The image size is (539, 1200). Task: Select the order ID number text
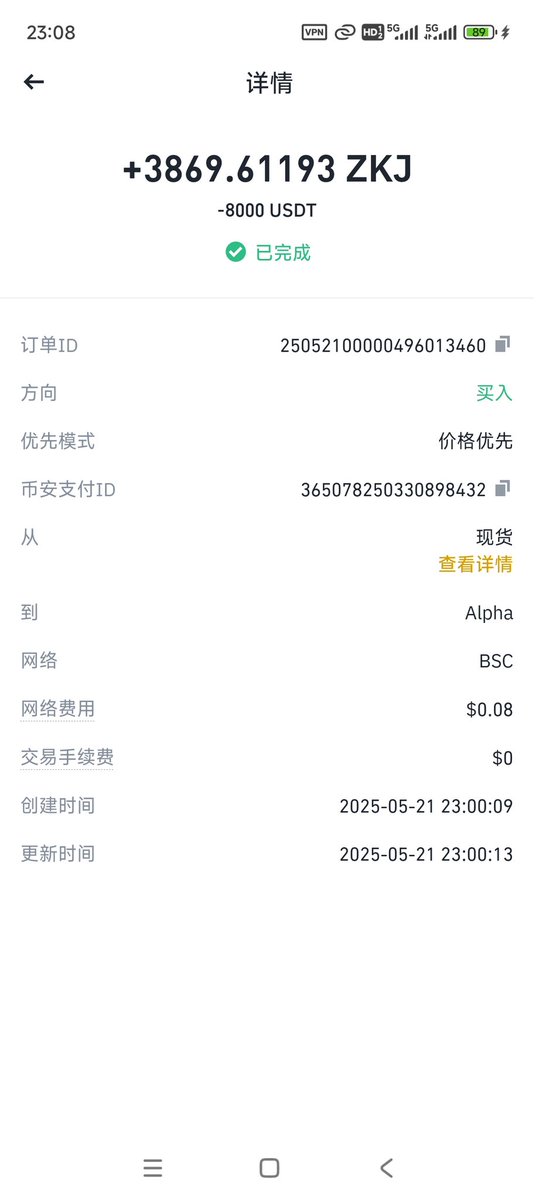(x=383, y=346)
